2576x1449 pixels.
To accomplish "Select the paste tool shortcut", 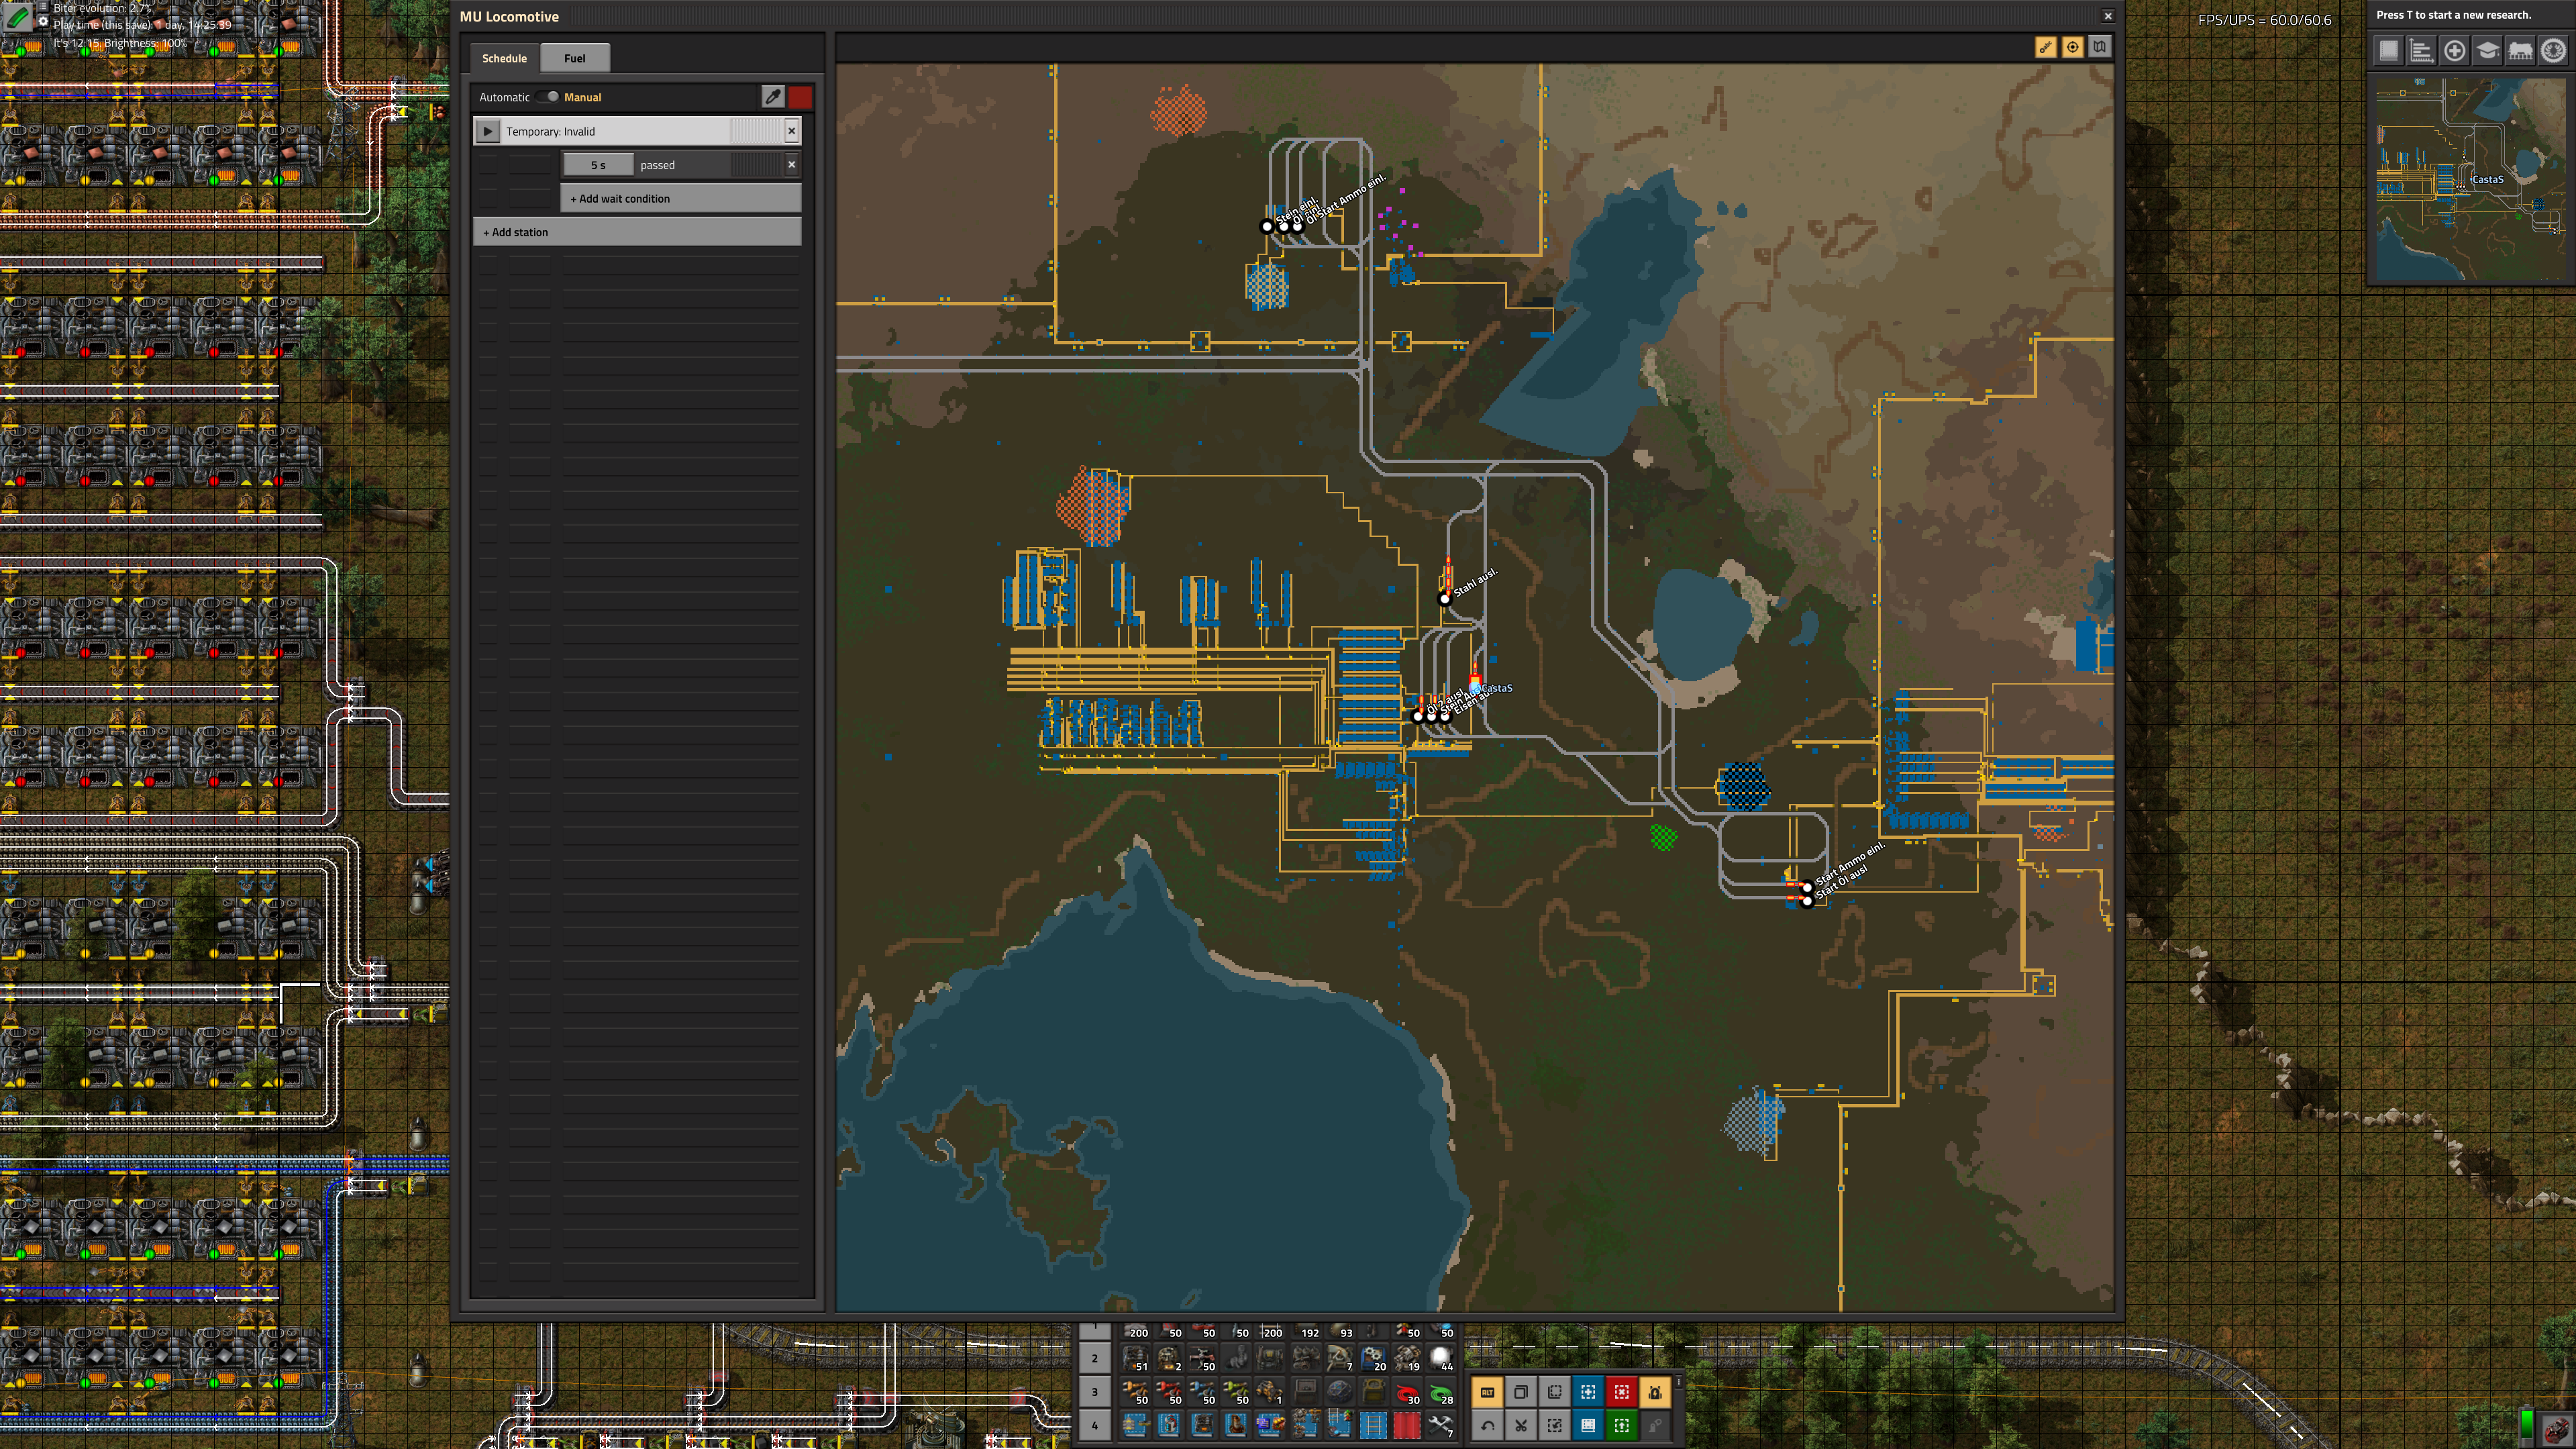I will pos(1554,1425).
